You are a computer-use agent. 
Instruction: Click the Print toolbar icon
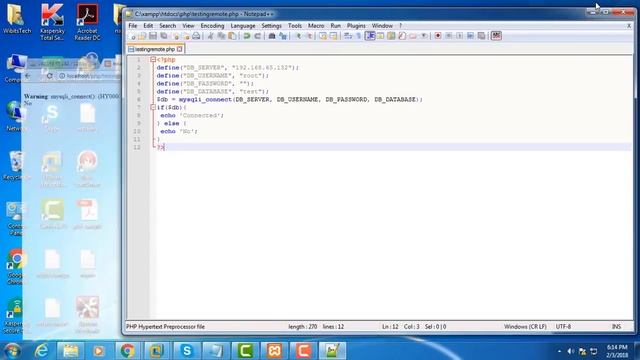(x=196, y=36)
